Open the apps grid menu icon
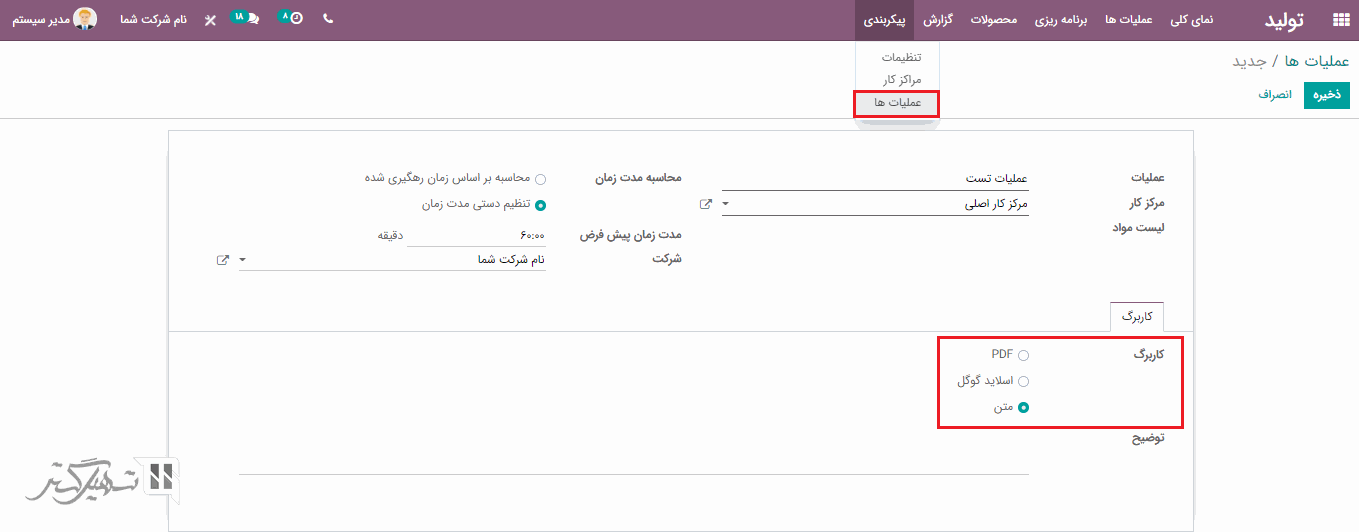Screen dimensions: 1359x532 point(1340,20)
